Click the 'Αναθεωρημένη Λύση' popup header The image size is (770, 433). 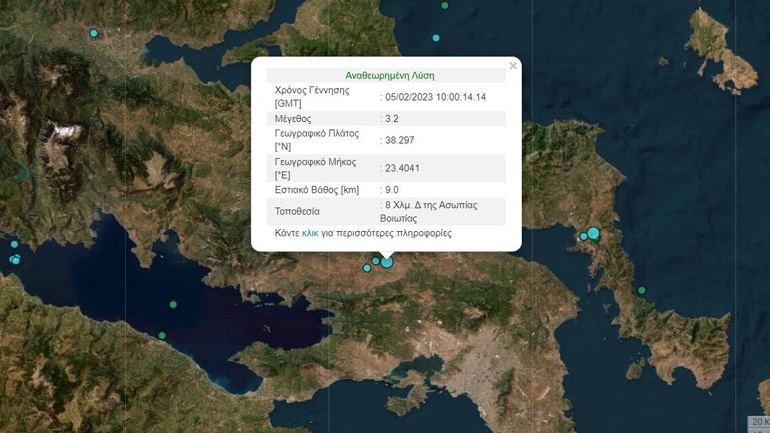pos(390,76)
